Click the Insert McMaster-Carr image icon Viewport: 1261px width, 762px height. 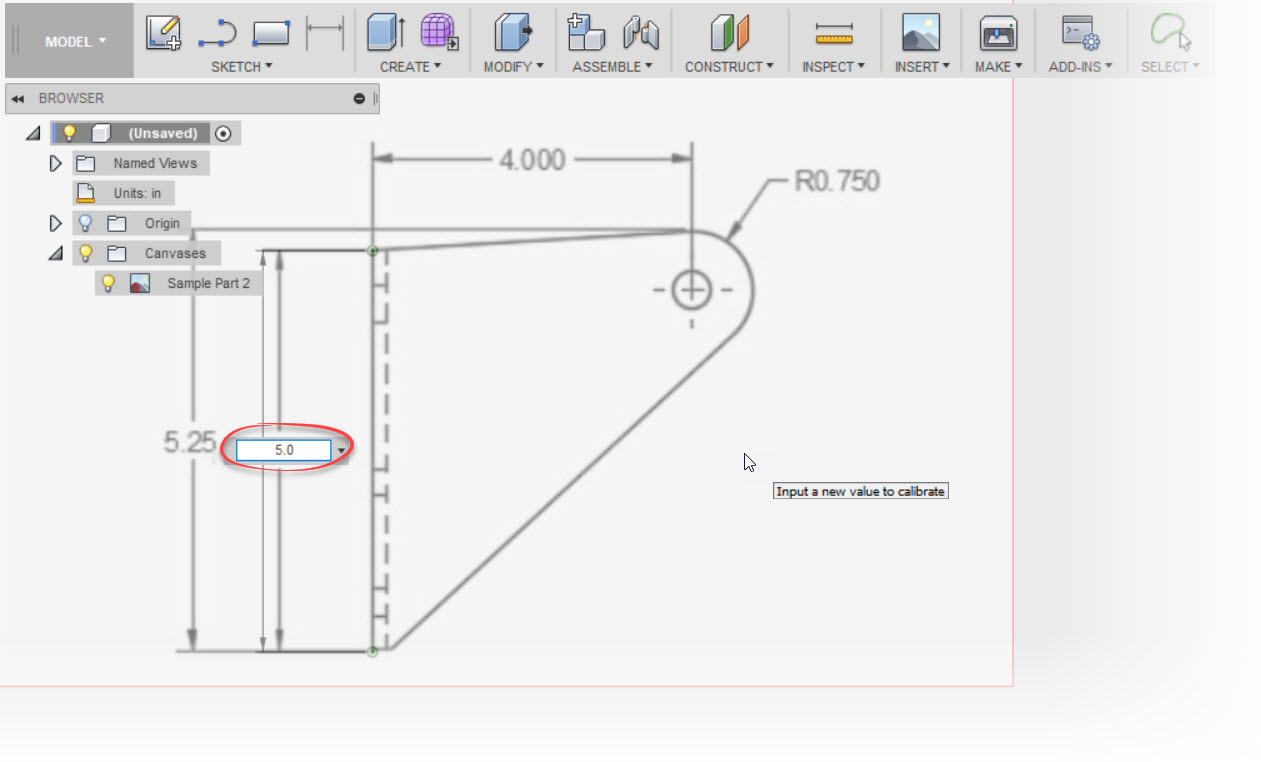point(920,33)
